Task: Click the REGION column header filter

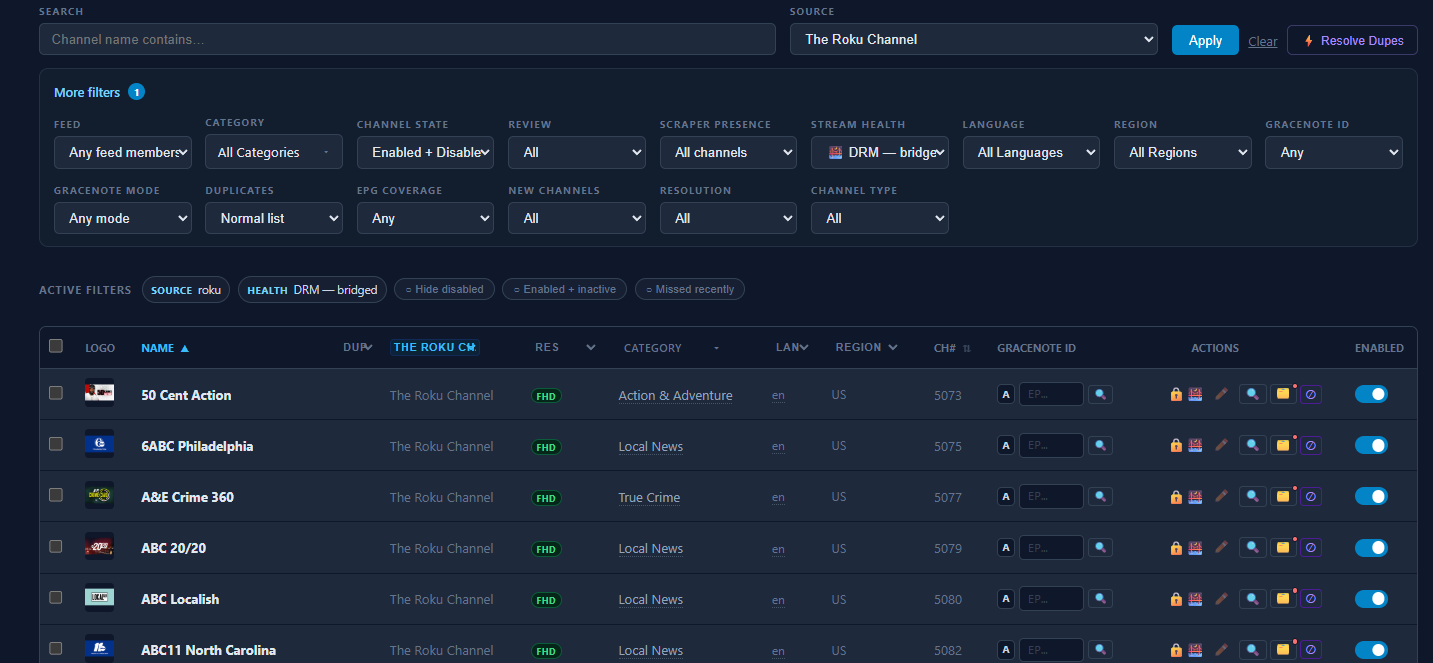Action: pyautogui.click(x=866, y=347)
